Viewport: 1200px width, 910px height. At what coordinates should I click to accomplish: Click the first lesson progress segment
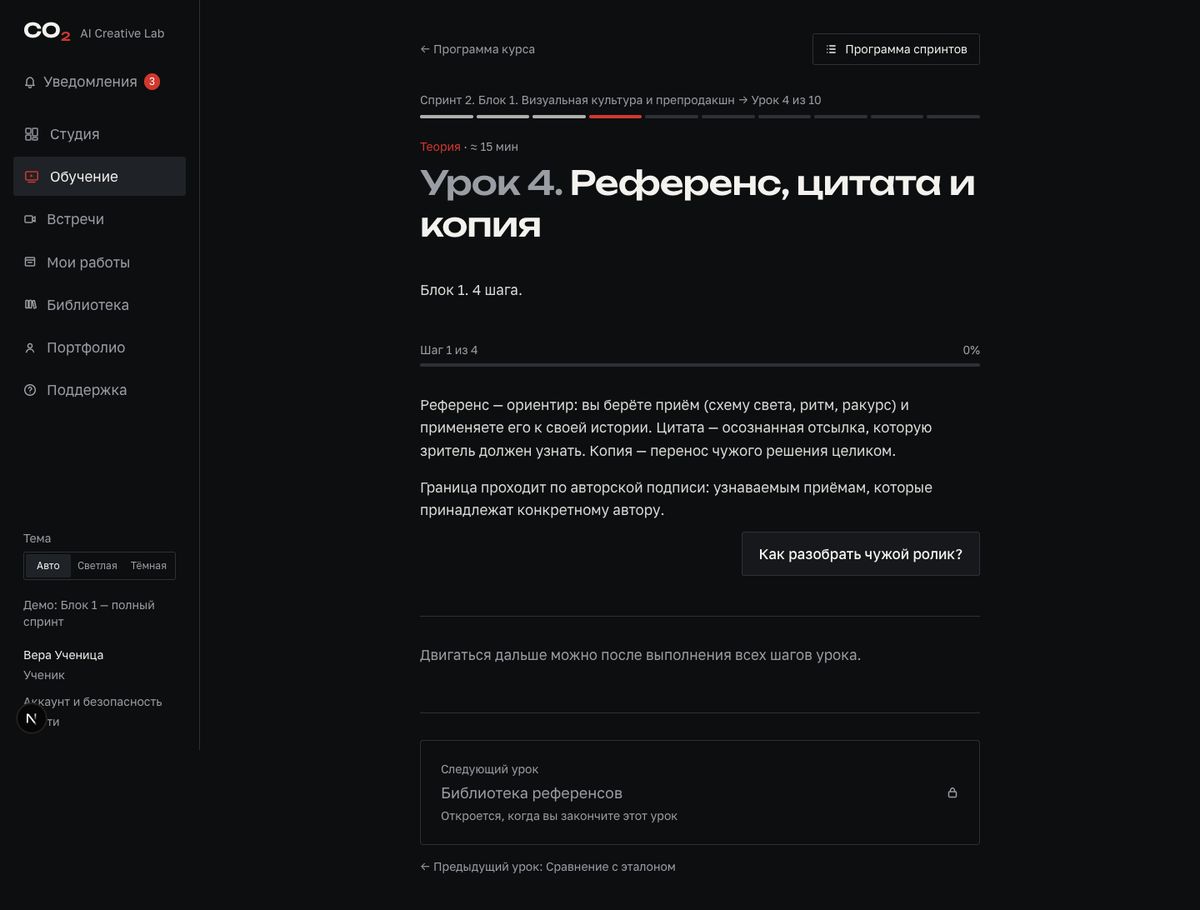pos(446,117)
